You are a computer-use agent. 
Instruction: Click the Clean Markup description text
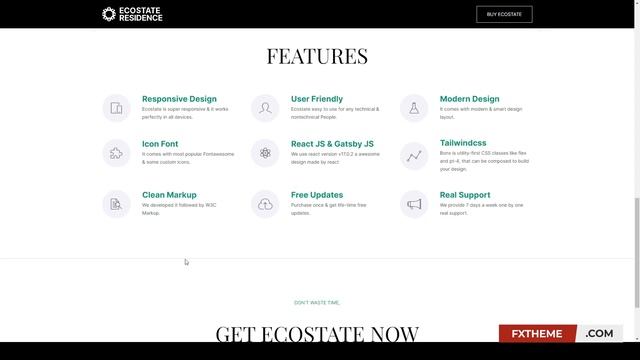coord(179,209)
